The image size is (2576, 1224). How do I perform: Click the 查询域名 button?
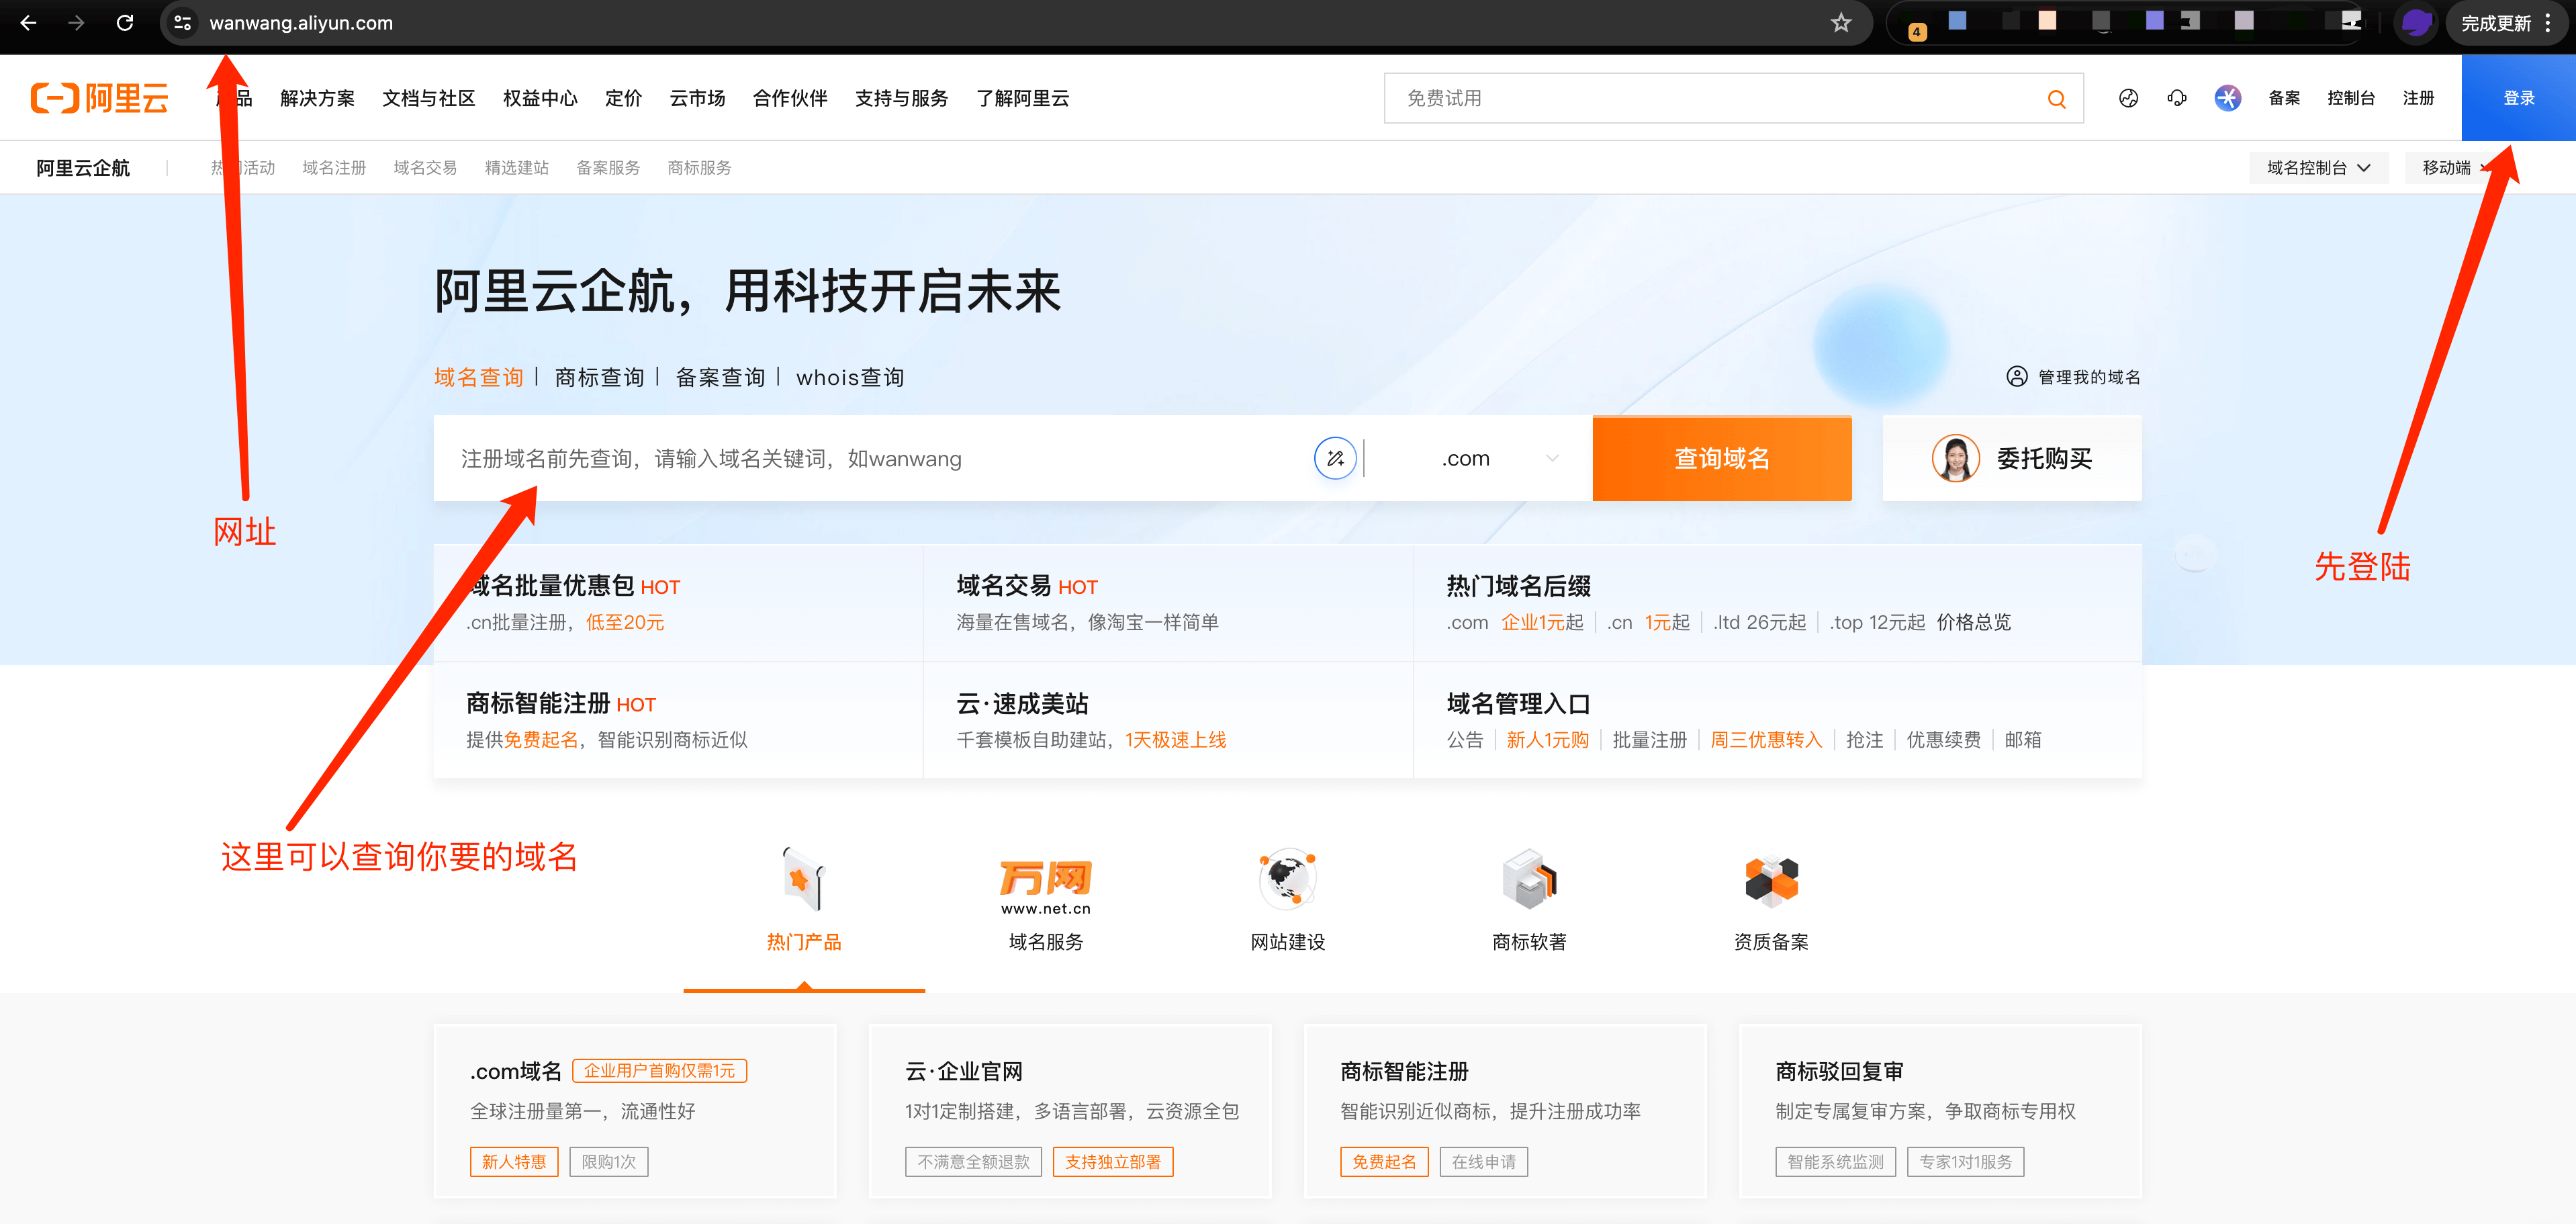pos(1722,458)
